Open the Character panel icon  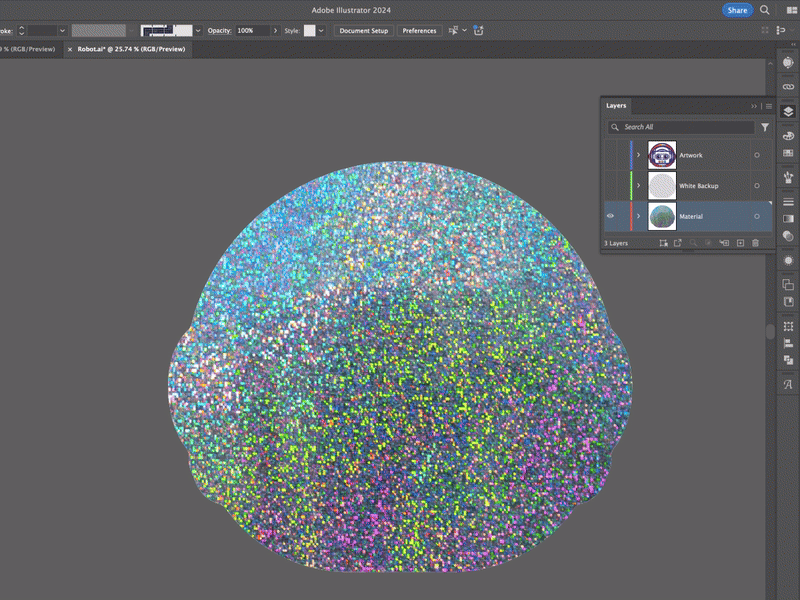click(x=788, y=385)
